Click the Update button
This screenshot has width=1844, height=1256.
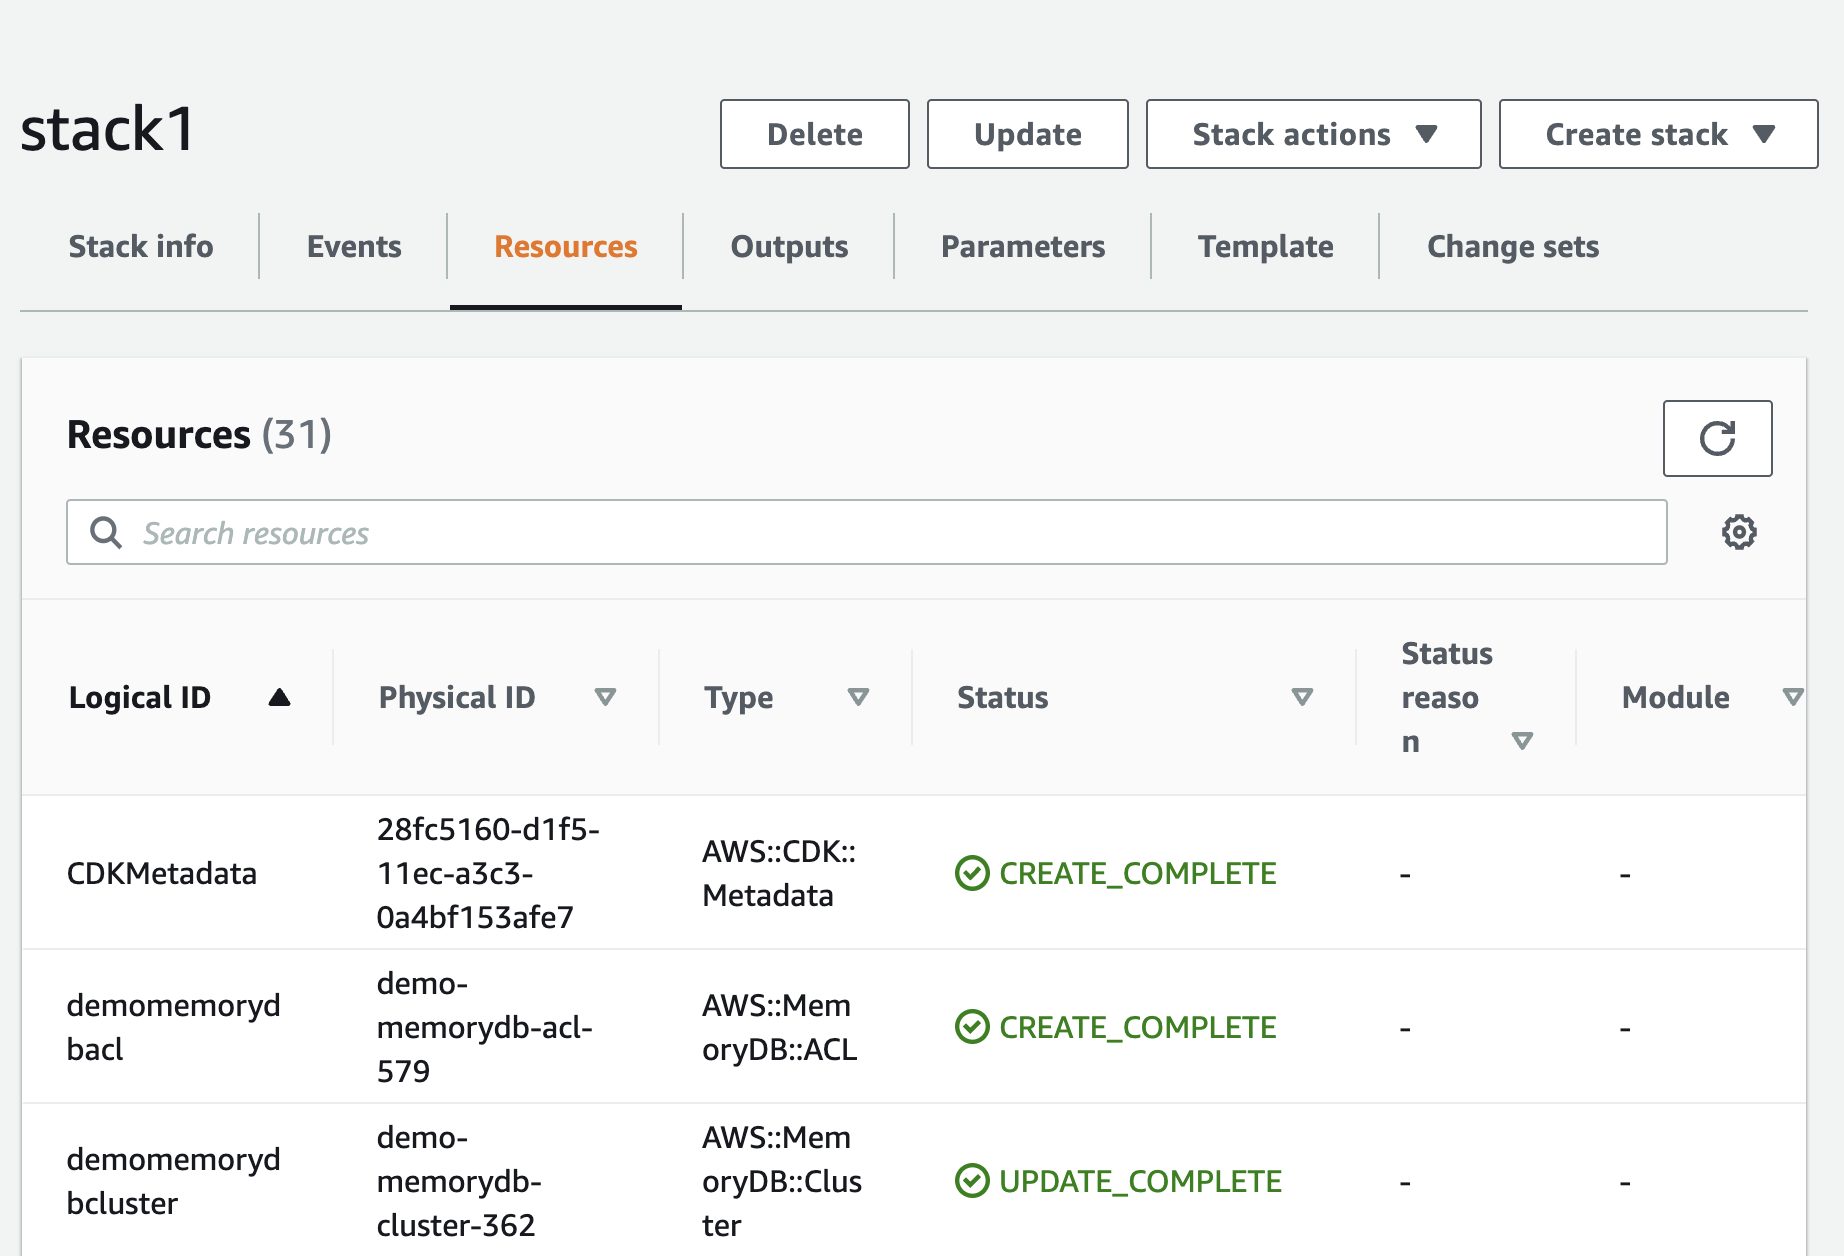(x=1027, y=134)
